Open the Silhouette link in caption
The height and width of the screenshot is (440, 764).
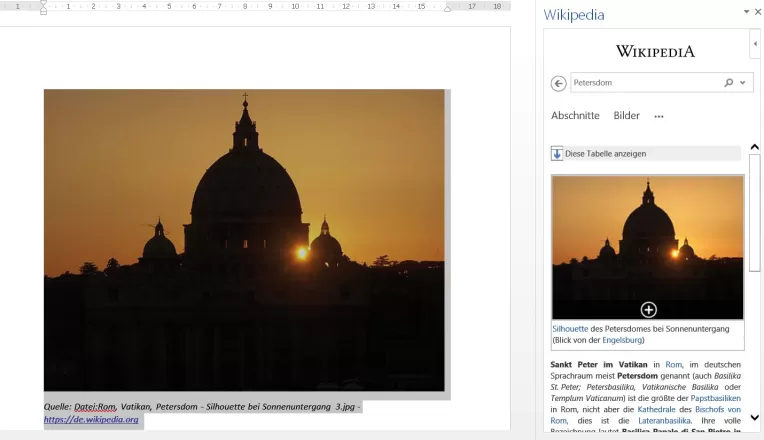570,329
